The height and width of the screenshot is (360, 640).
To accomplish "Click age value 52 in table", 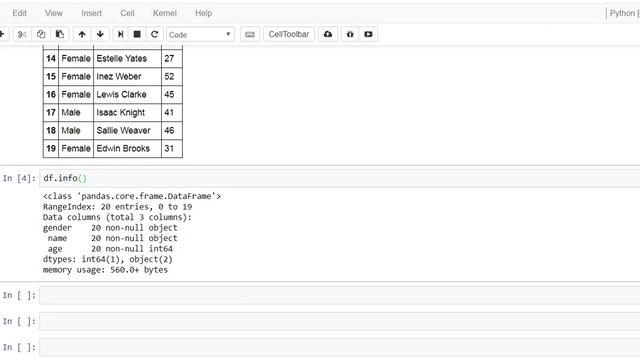I will coord(172,76).
